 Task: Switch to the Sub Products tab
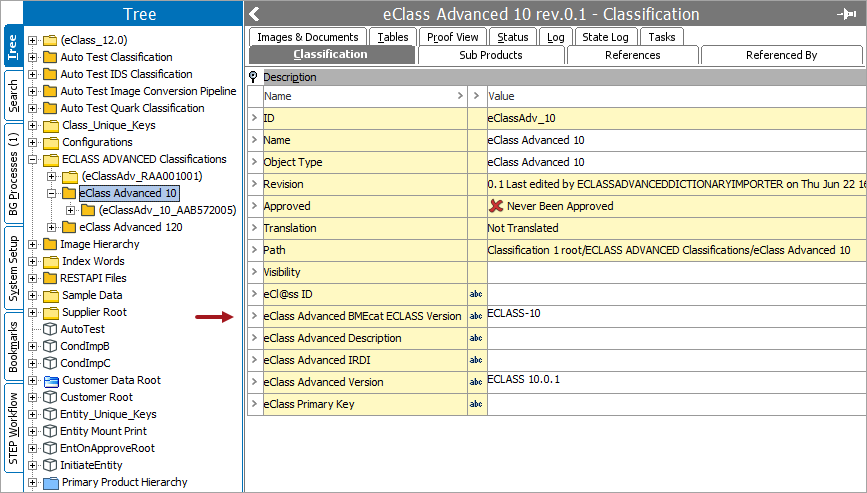point(491,55)
